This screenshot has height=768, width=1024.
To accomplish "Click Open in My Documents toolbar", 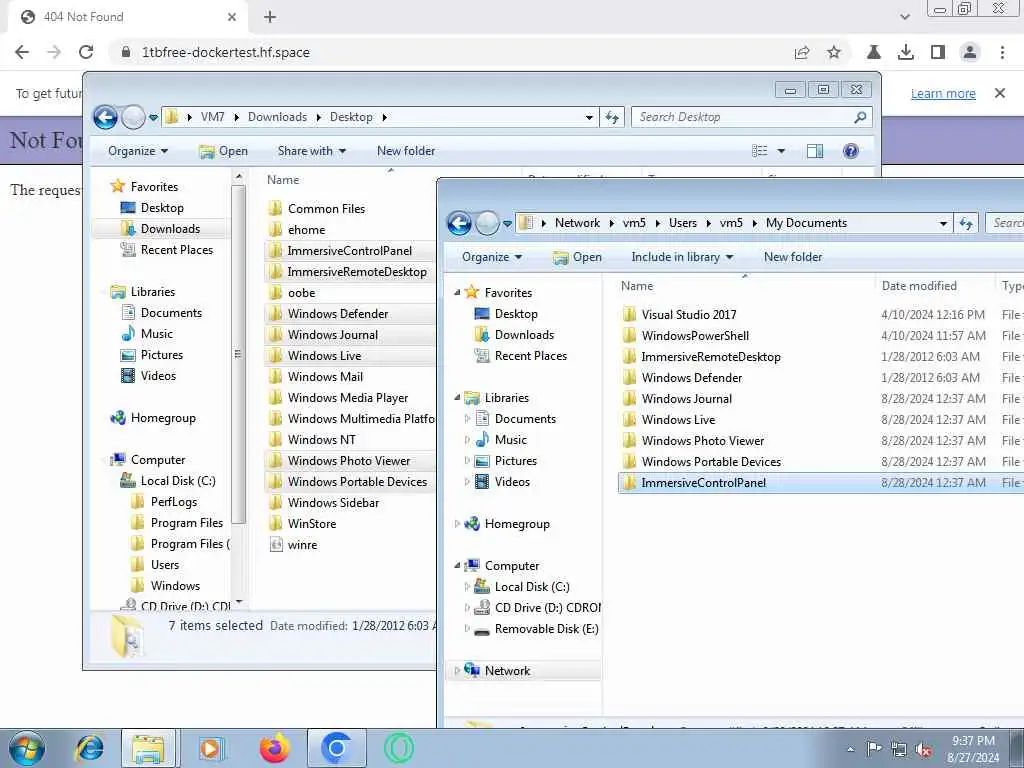I will [577, 257].
